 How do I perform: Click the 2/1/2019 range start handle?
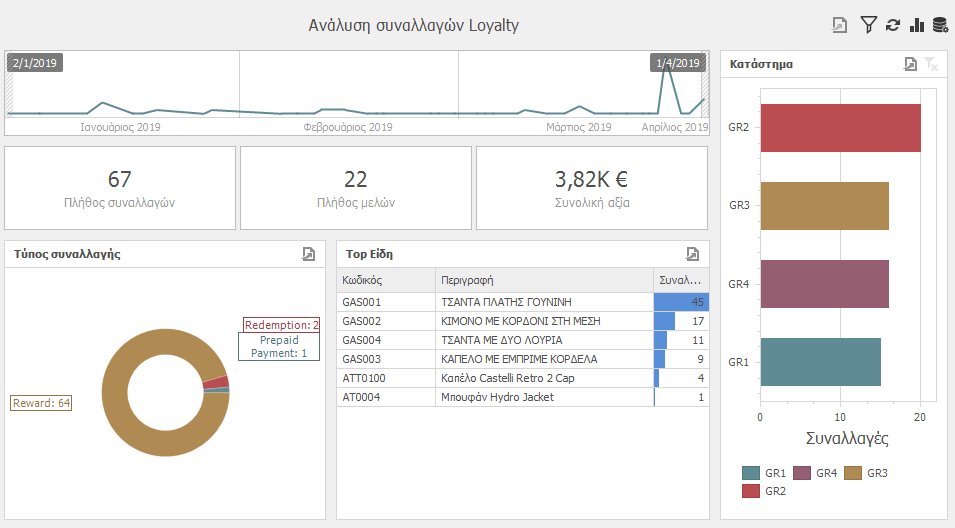click(x=35, y=63)
